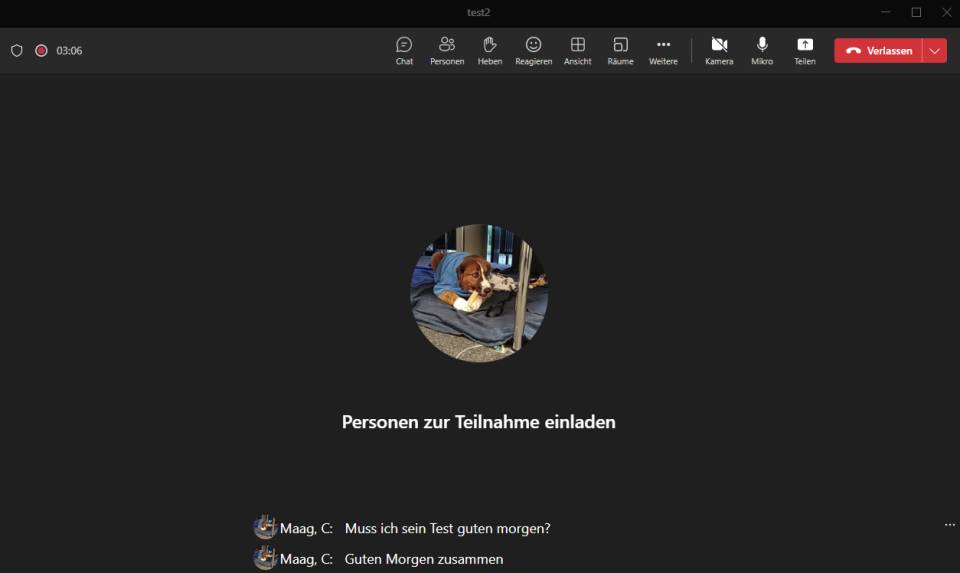Screen dimensions: 960x573
Task: Click the red recording indicator
Action: pyautogui.click(x=41, y=50)
